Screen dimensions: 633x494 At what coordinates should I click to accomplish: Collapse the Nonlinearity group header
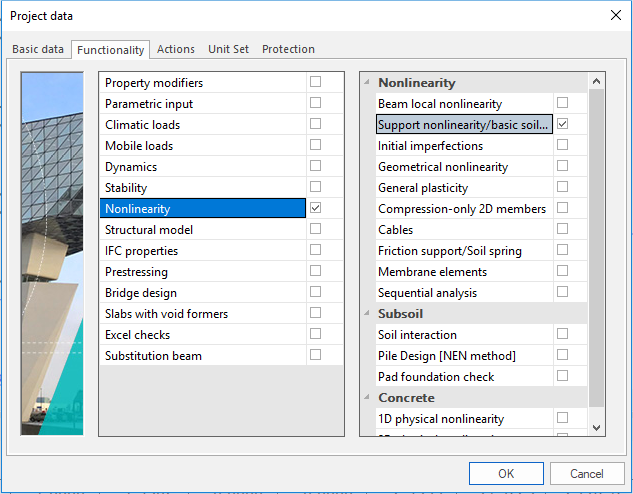coord(368,83)
